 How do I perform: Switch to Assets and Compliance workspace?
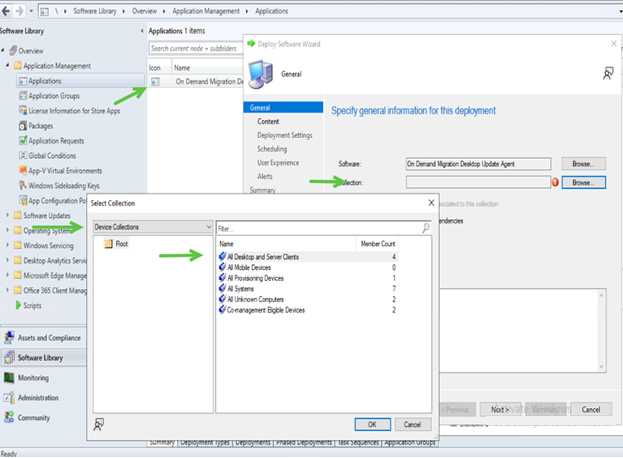click(43, 338)
